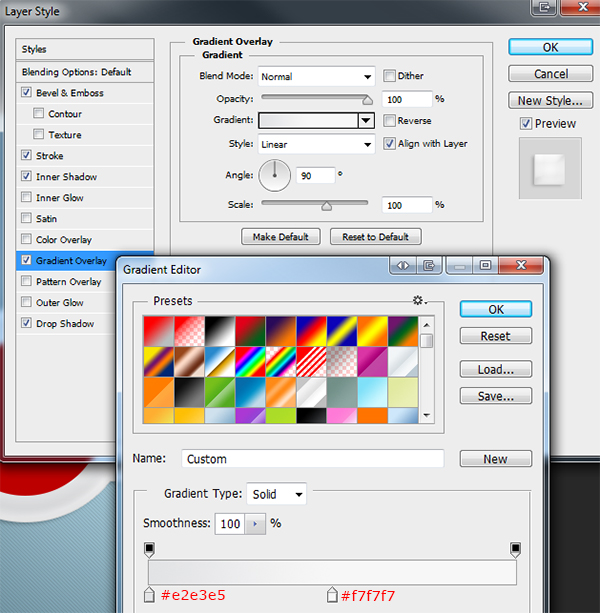Cancel the Layer Style dialog
Image resolution: width=600 pixels, height=613 pixels.
coord(550,74)
